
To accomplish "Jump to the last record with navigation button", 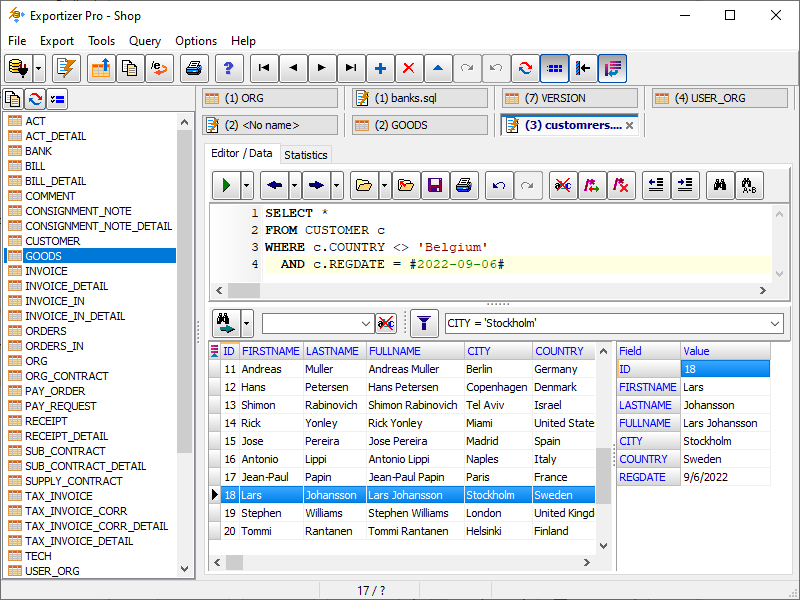I will [351, 70].
